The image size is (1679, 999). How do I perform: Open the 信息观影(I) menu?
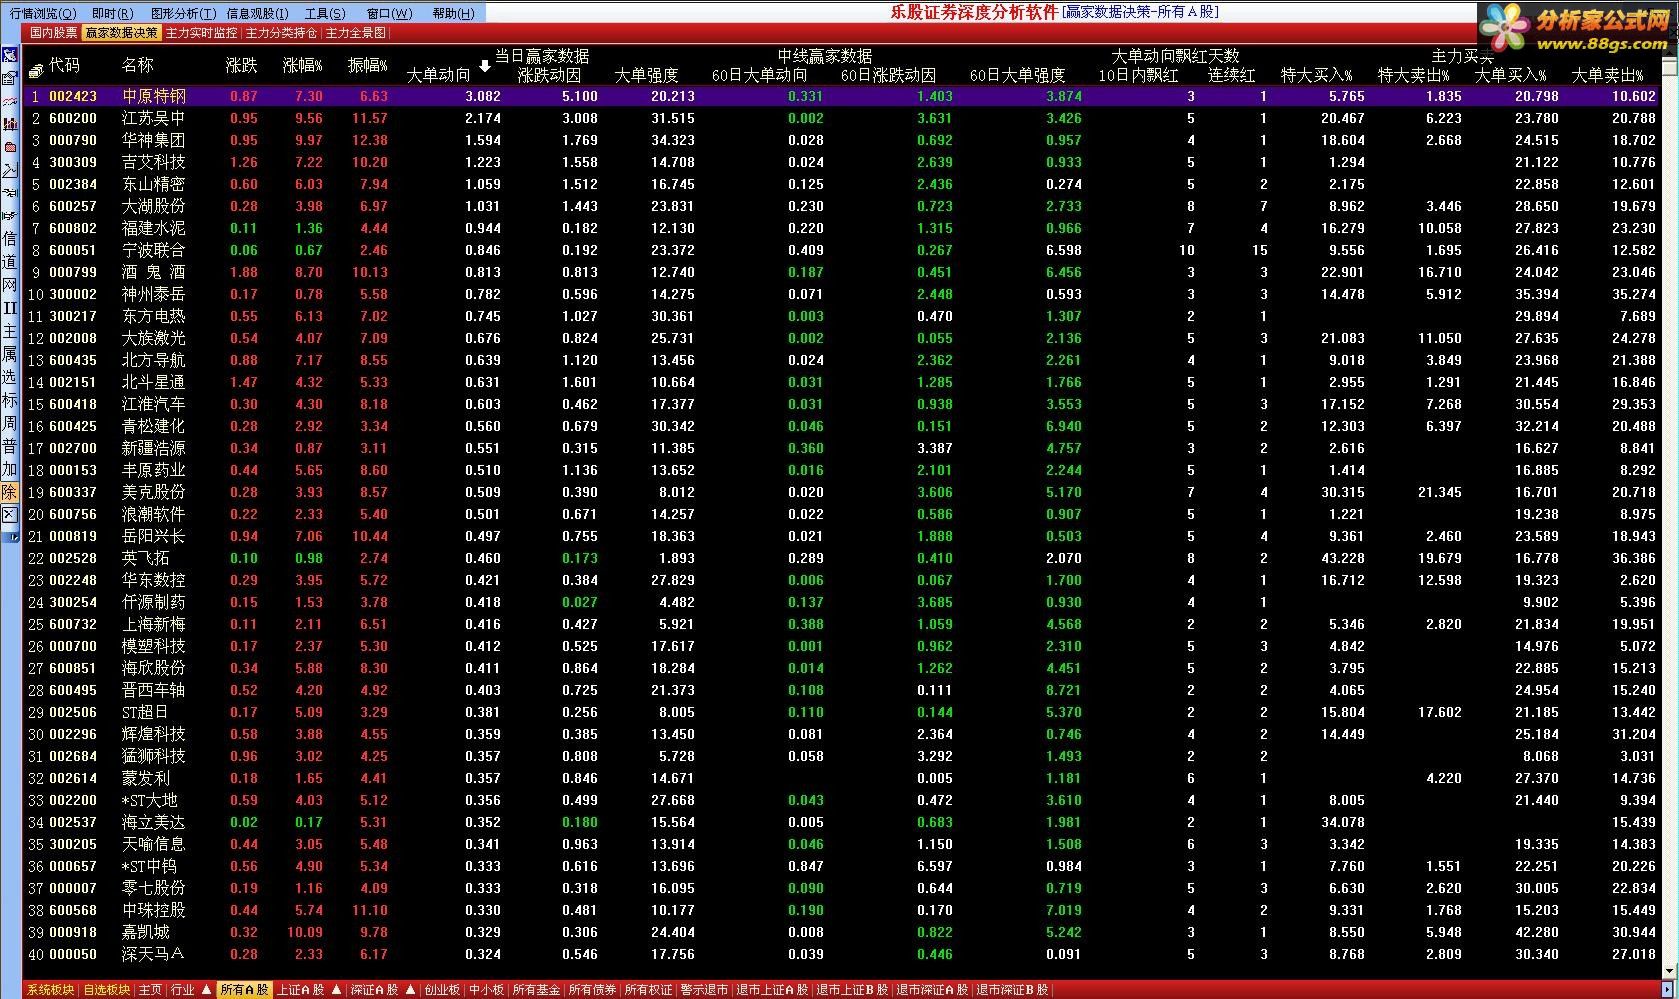tap(257, 13)
